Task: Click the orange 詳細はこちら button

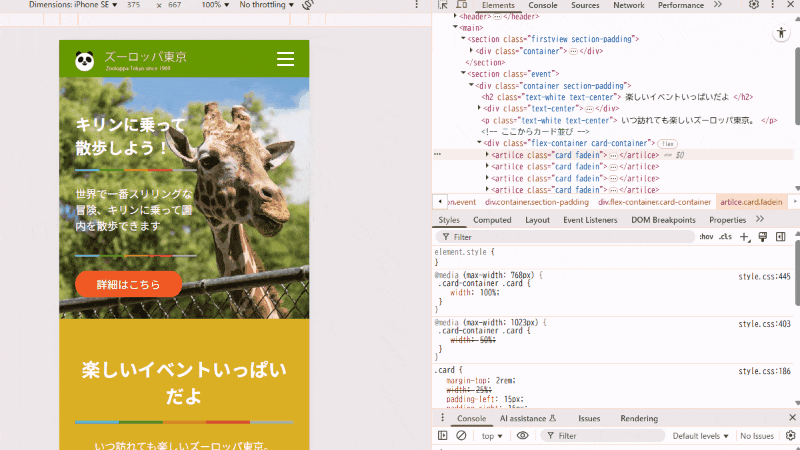Action: pyautogui.click(x=129, y=284)
